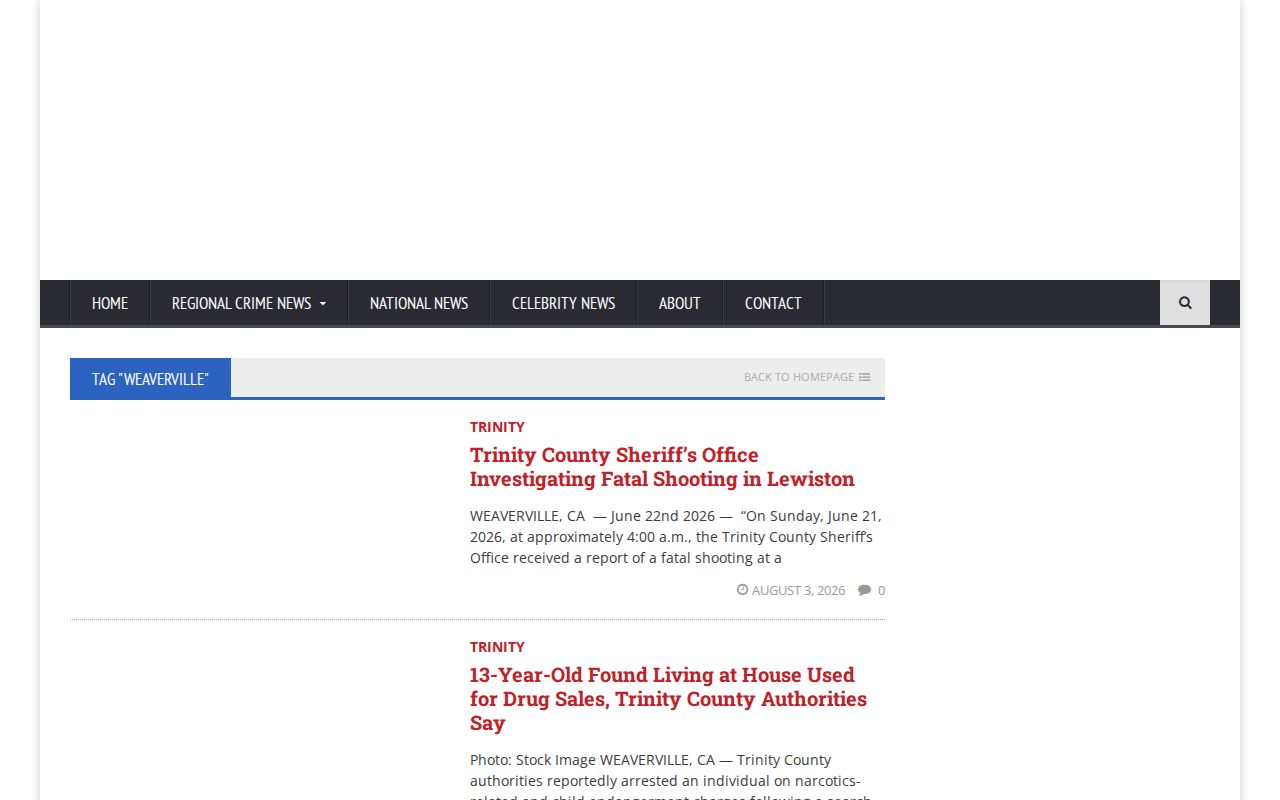The image size is (1280, 800).
Task: Select the TAG "WEAVERVILLE" heading label
Action: (x=150, y=378)
